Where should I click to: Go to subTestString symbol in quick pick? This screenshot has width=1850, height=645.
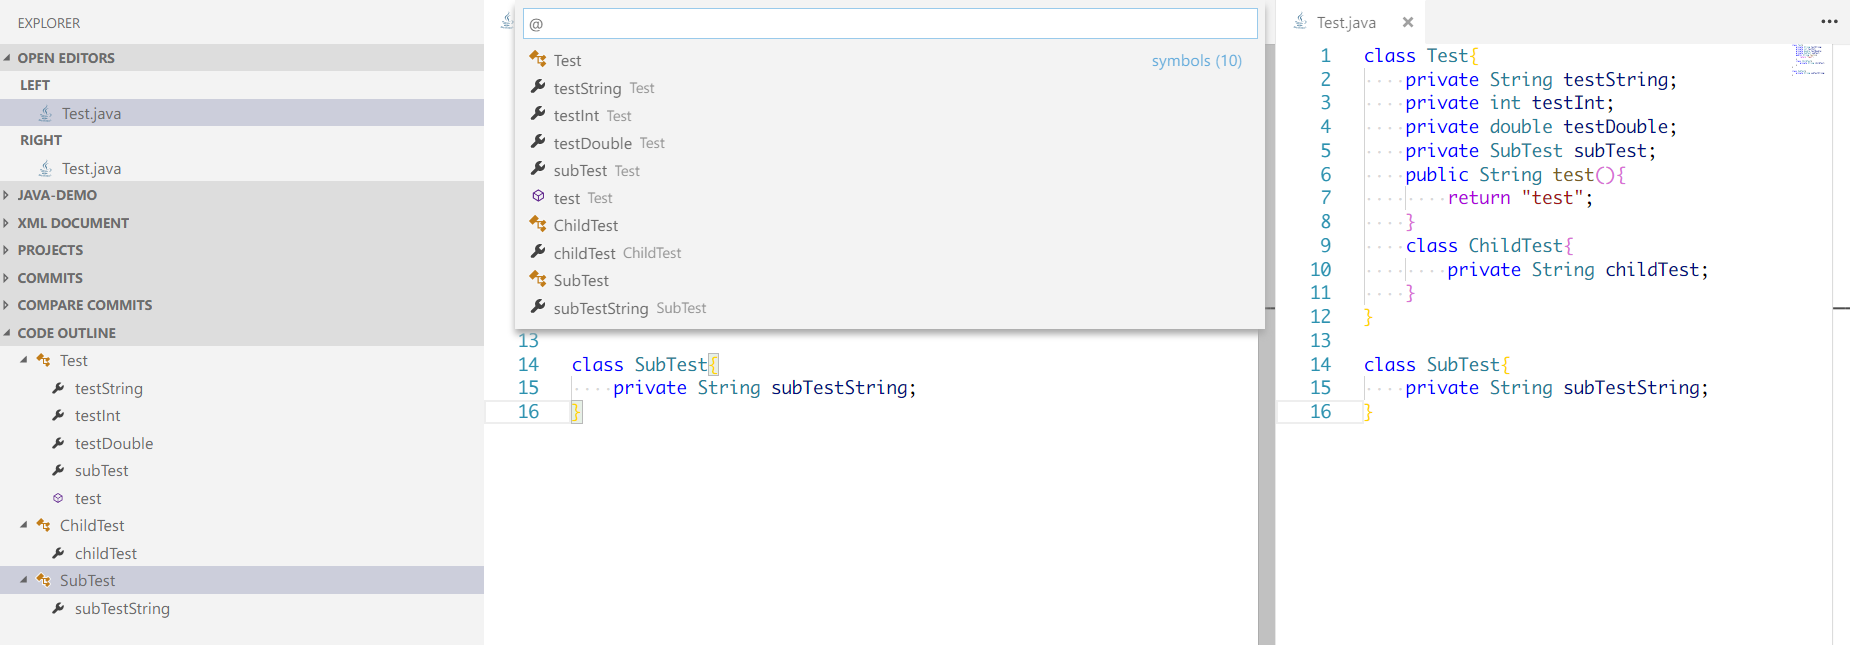(x=889, y=308)
